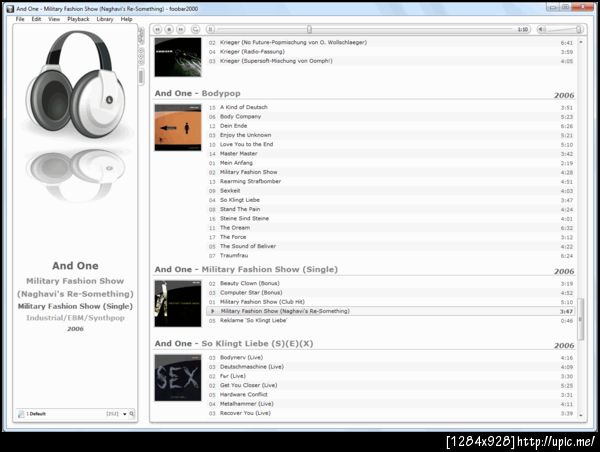Screen dimensions: 600x452
Task: Select track Dein Ende
Action: [x=390, y=126]
